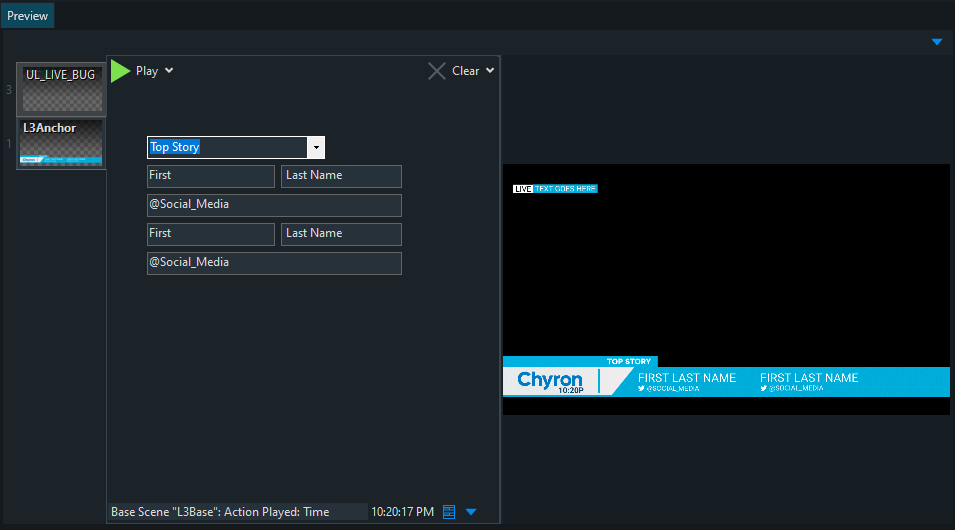Click the second anchor's First name field
955x530 pixels.
210,234
